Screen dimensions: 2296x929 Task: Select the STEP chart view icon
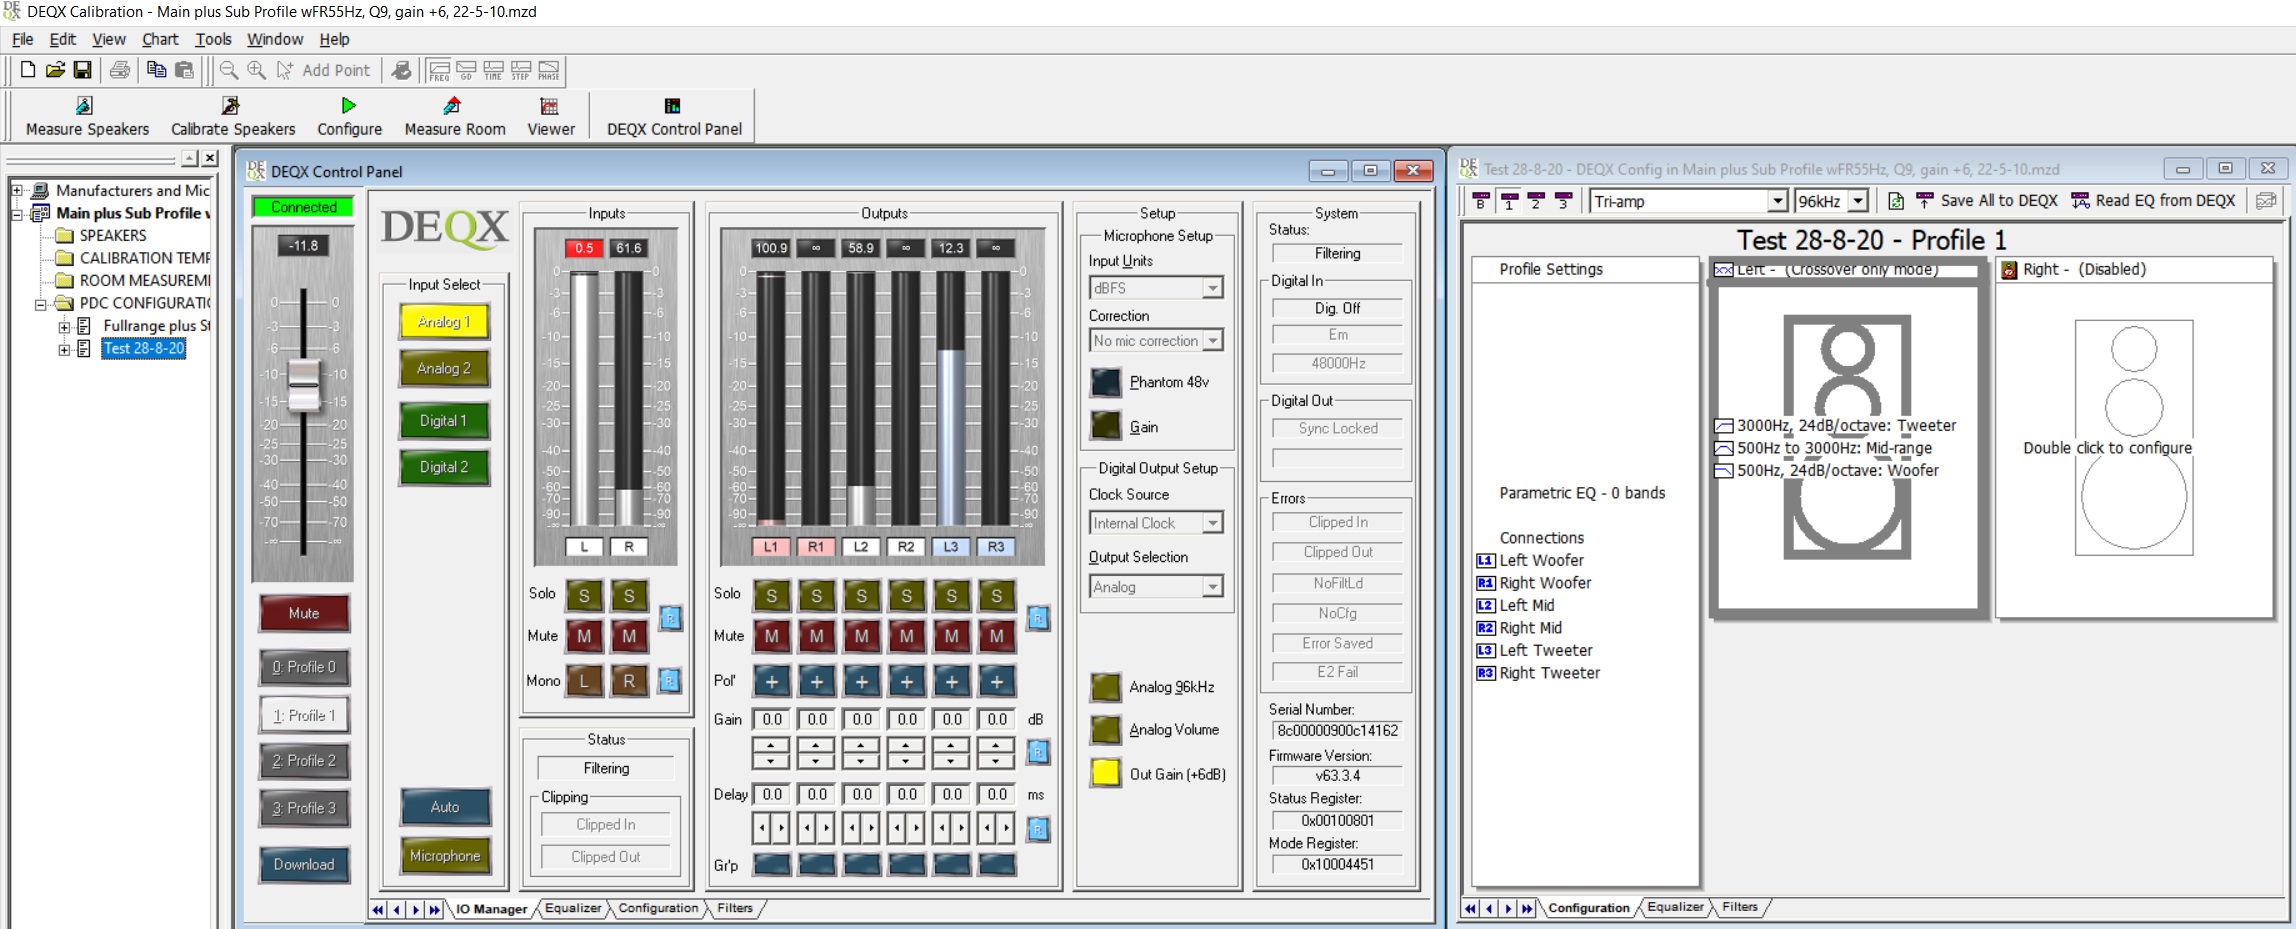521,71
